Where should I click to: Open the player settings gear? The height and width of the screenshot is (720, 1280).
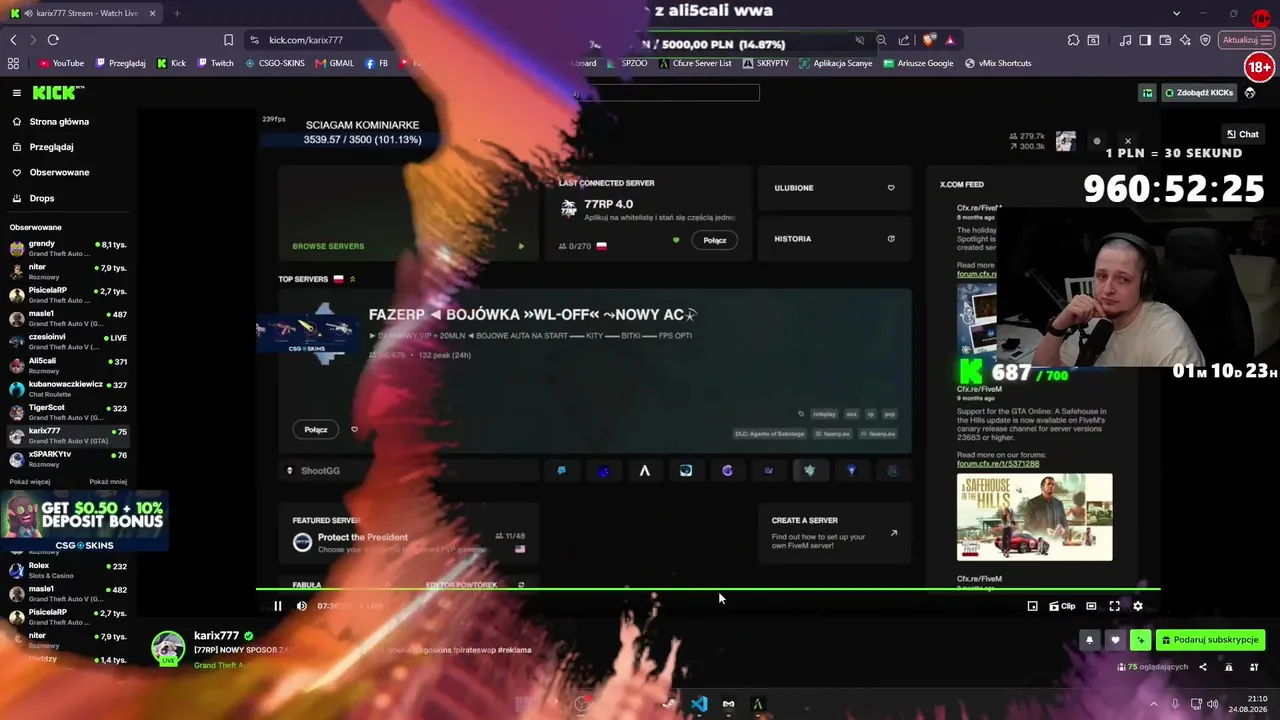click(1138, 606)
